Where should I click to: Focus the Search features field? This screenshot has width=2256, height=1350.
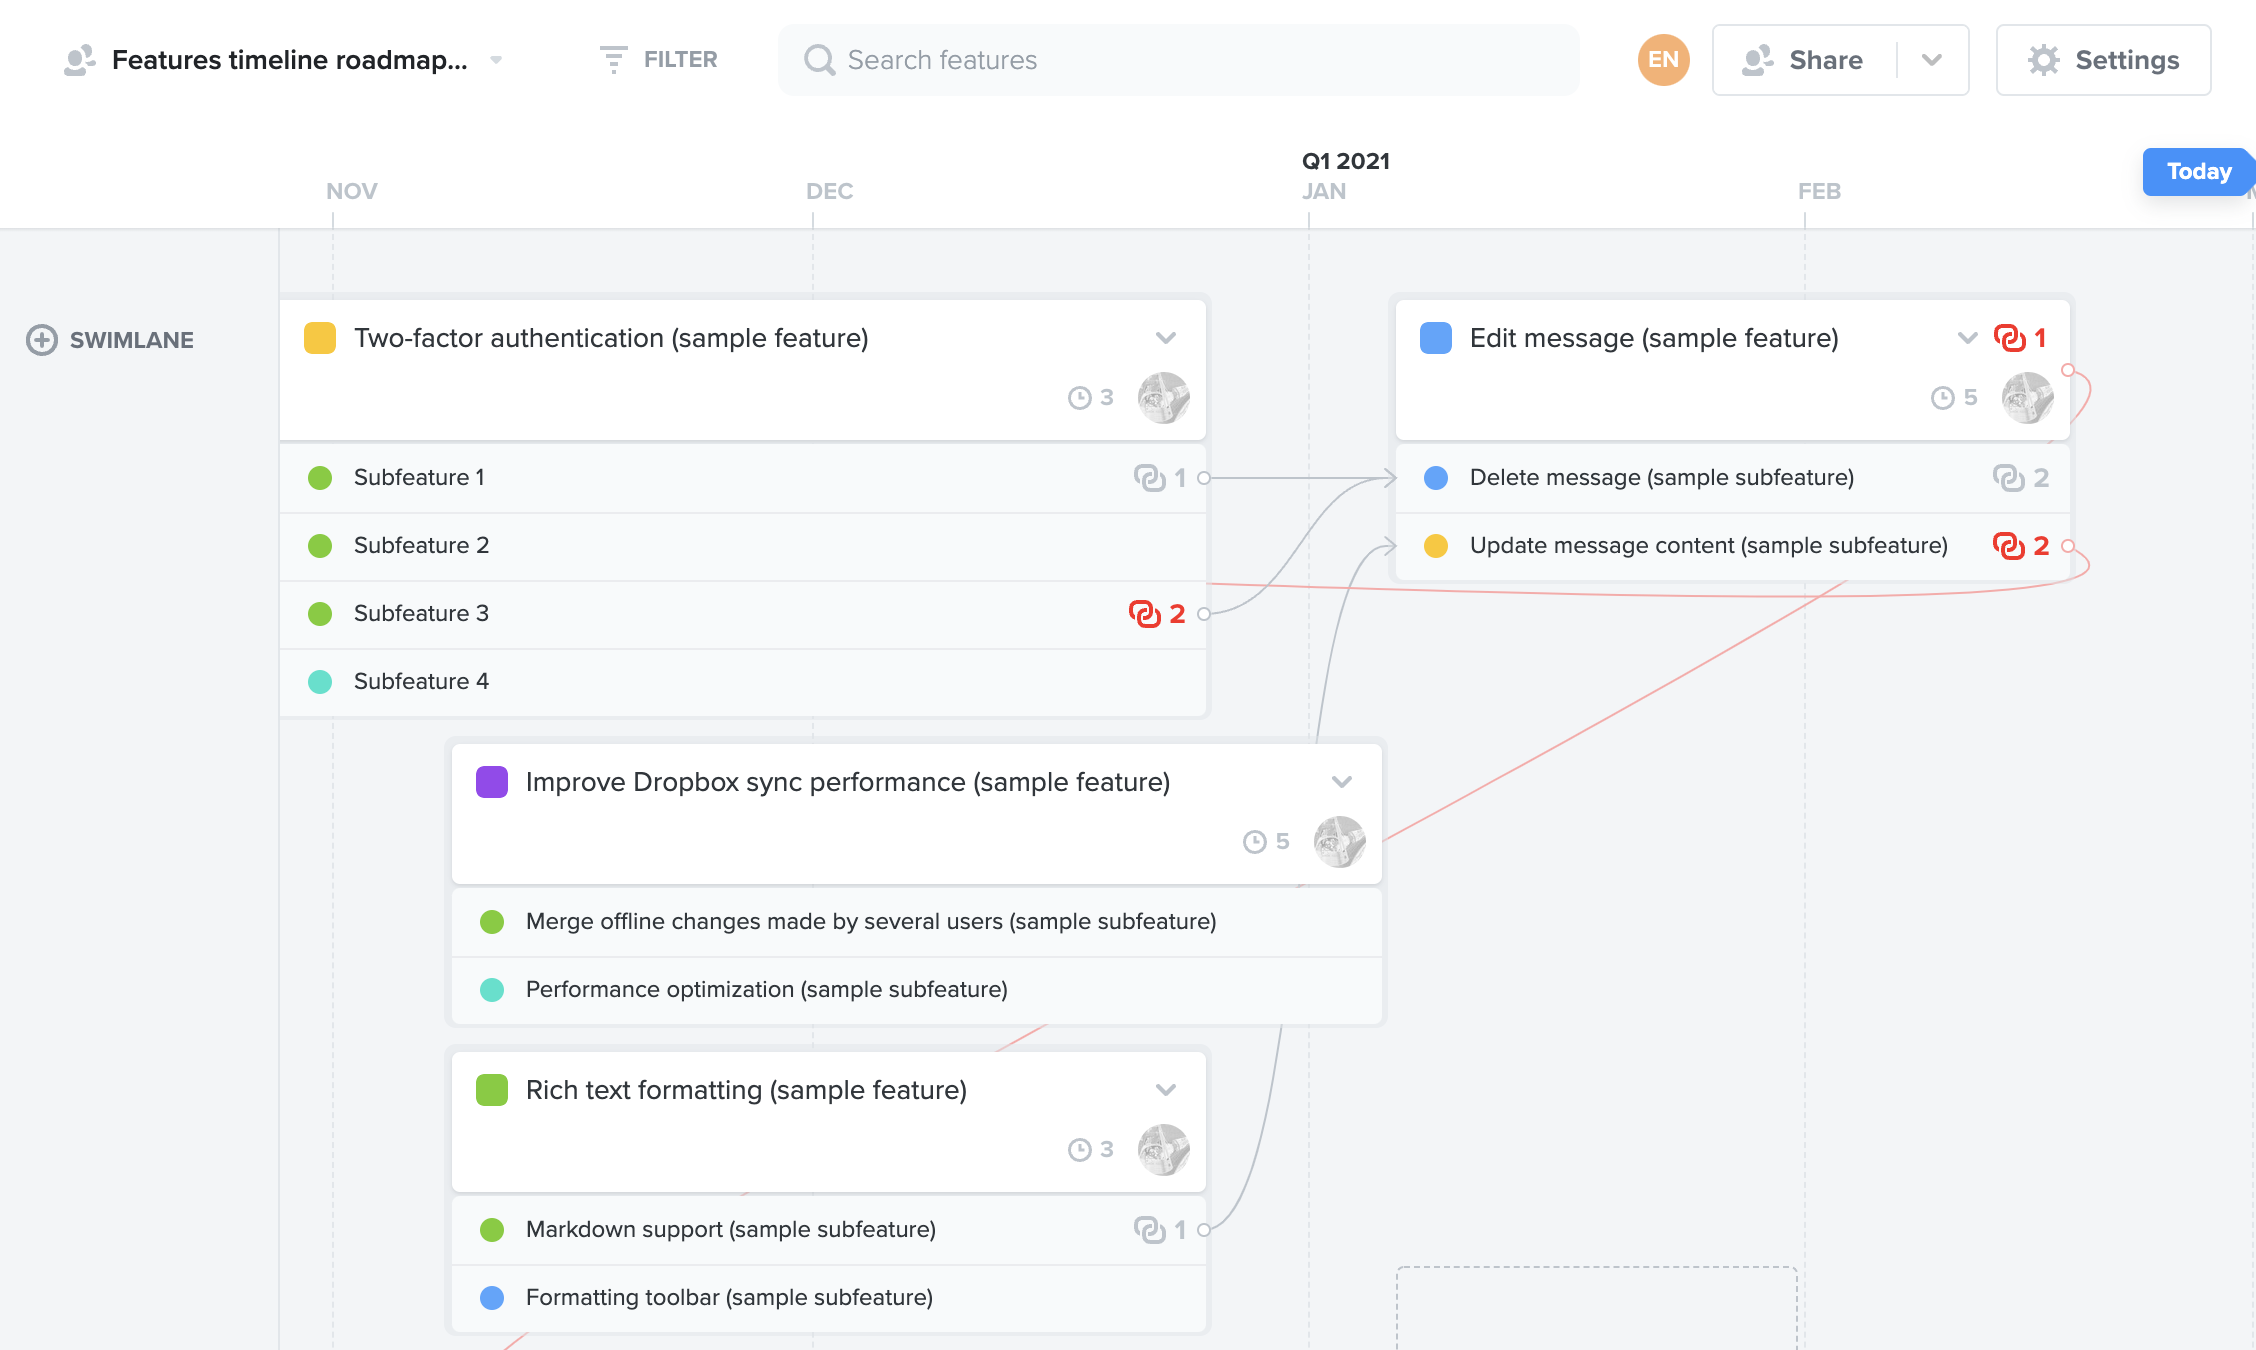[x=1178, y=60]
